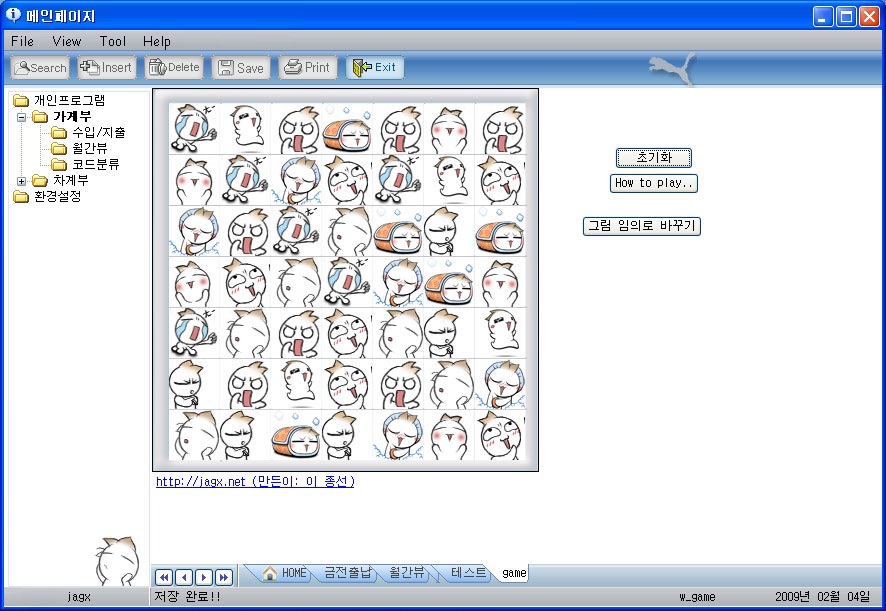Screen dimensions: 886x611
Task: Expand the 차계부 tree node
Action: [21, 181]
